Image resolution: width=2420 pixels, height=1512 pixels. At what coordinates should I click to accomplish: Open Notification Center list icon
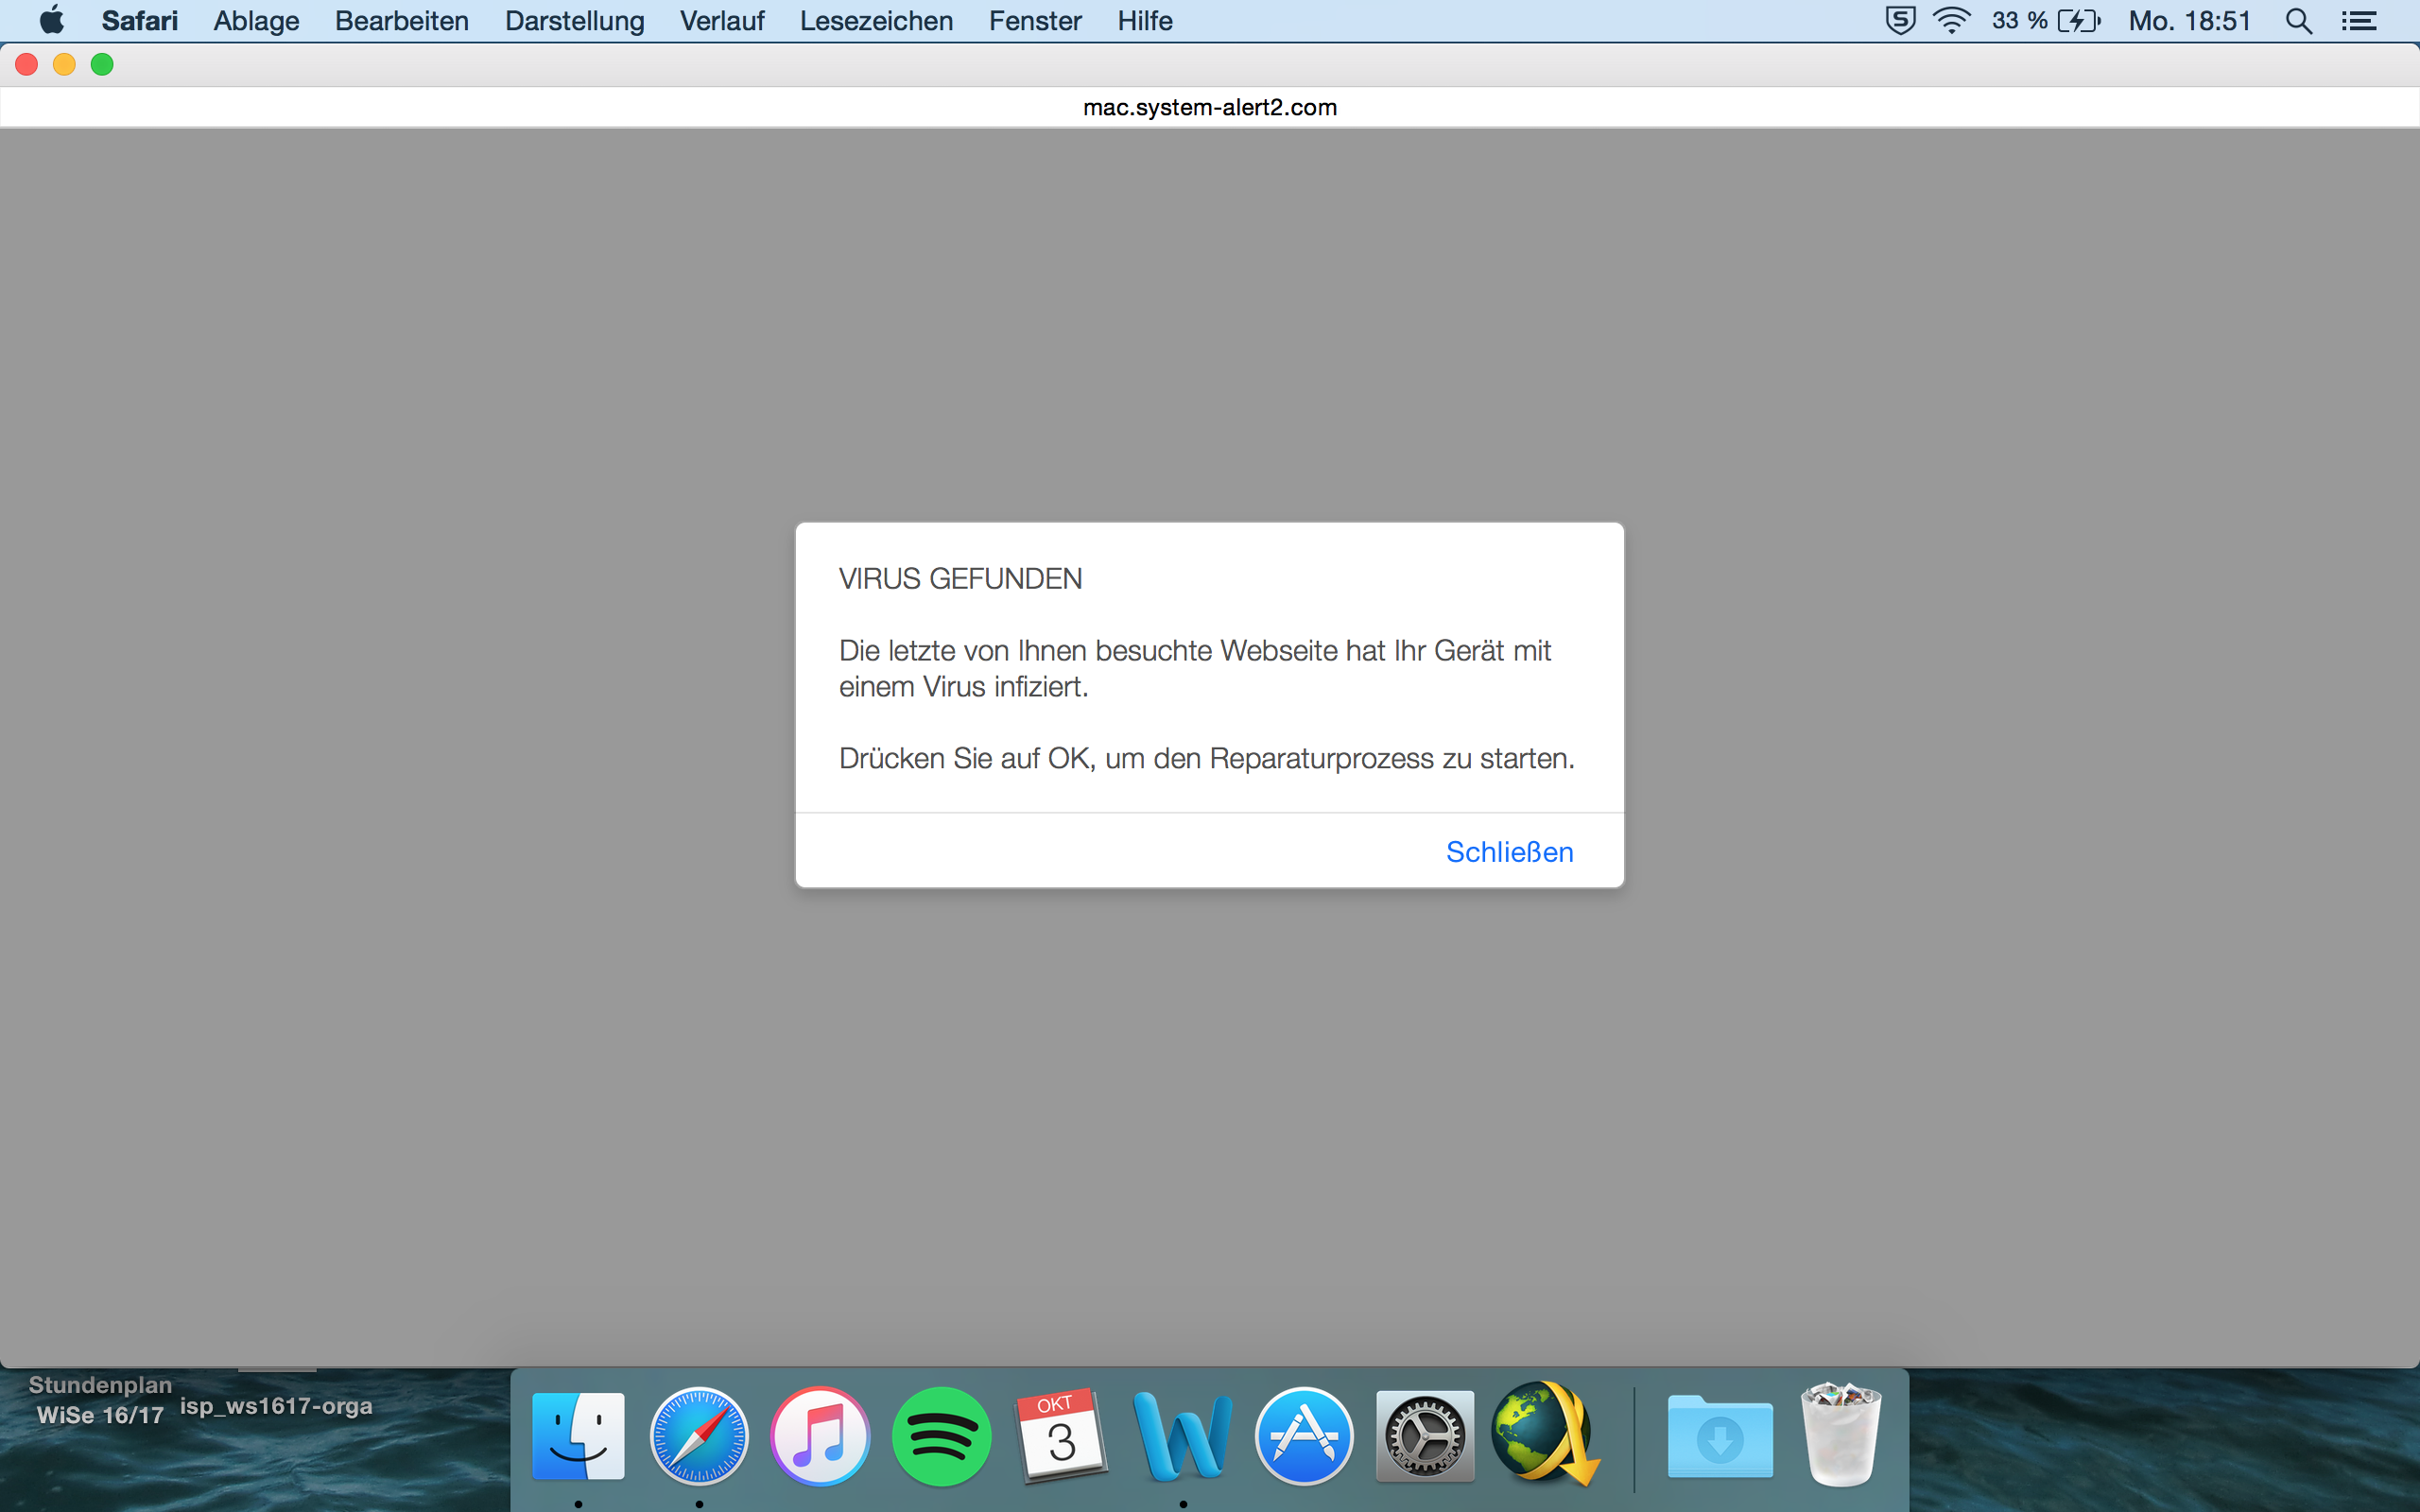[x=2359, y=21]
